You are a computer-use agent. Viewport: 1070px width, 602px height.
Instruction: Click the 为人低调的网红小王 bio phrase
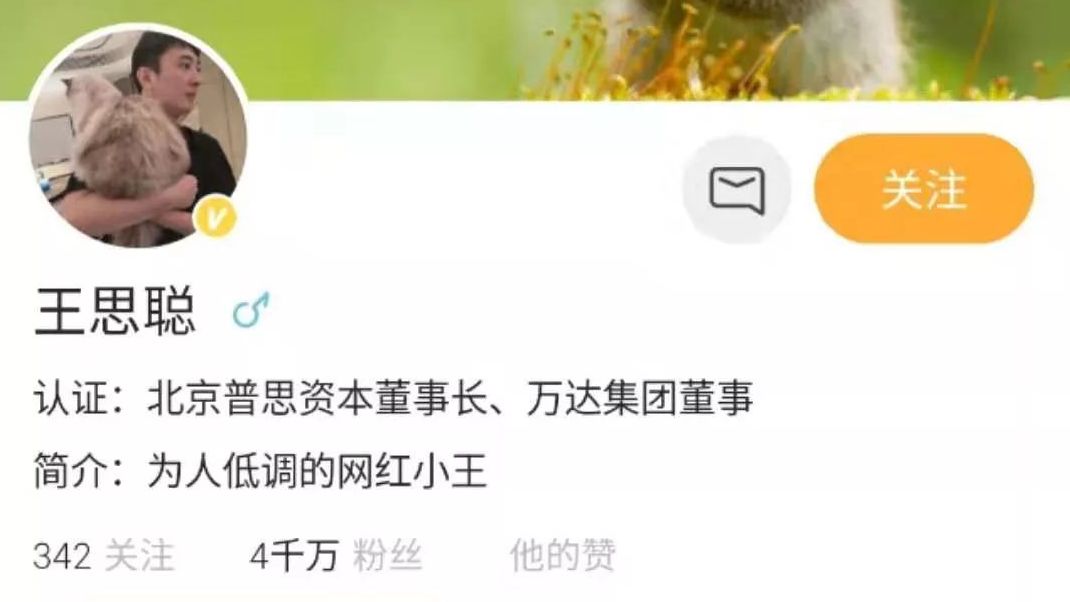click(x=317, y=471)
